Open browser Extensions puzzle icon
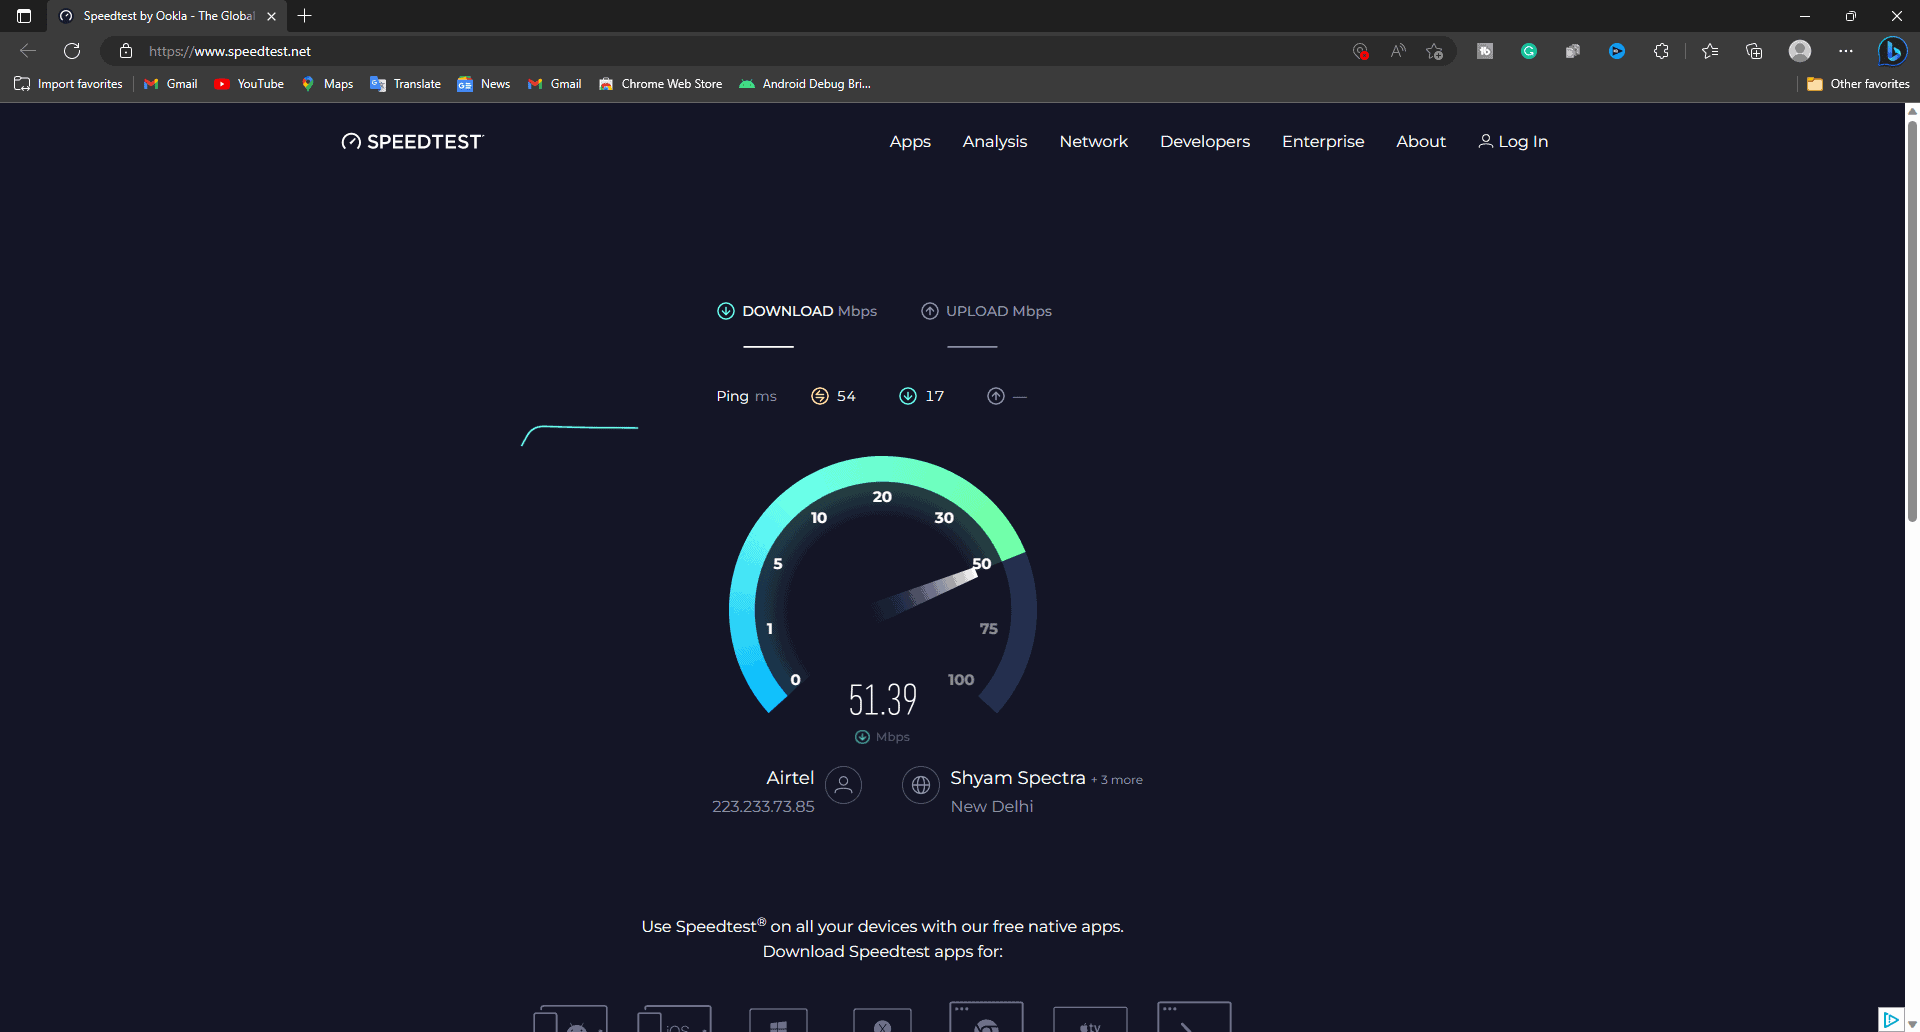 tap(1661, 51)
